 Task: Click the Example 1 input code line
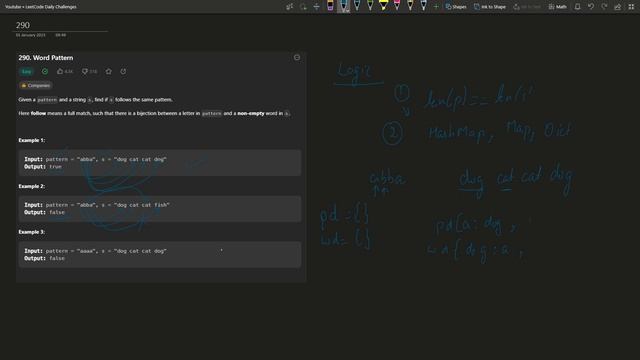point(96,159)
